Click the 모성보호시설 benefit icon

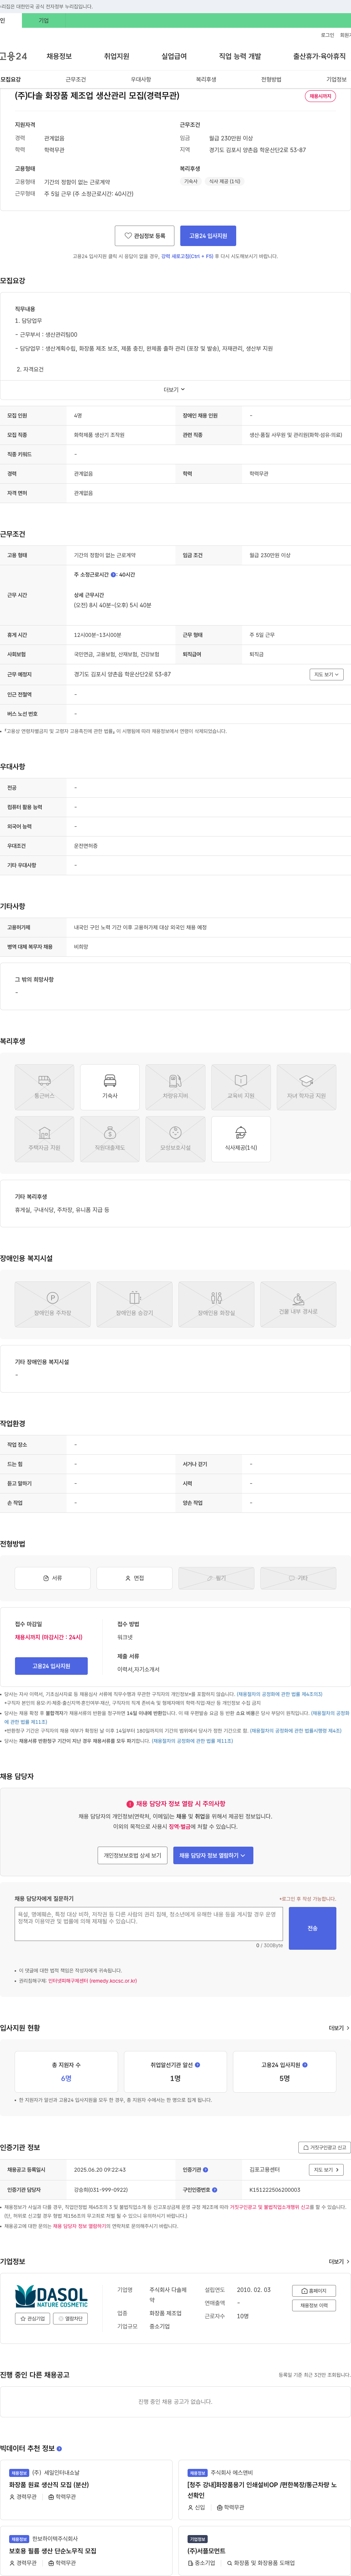click(x=175, y=1139)
